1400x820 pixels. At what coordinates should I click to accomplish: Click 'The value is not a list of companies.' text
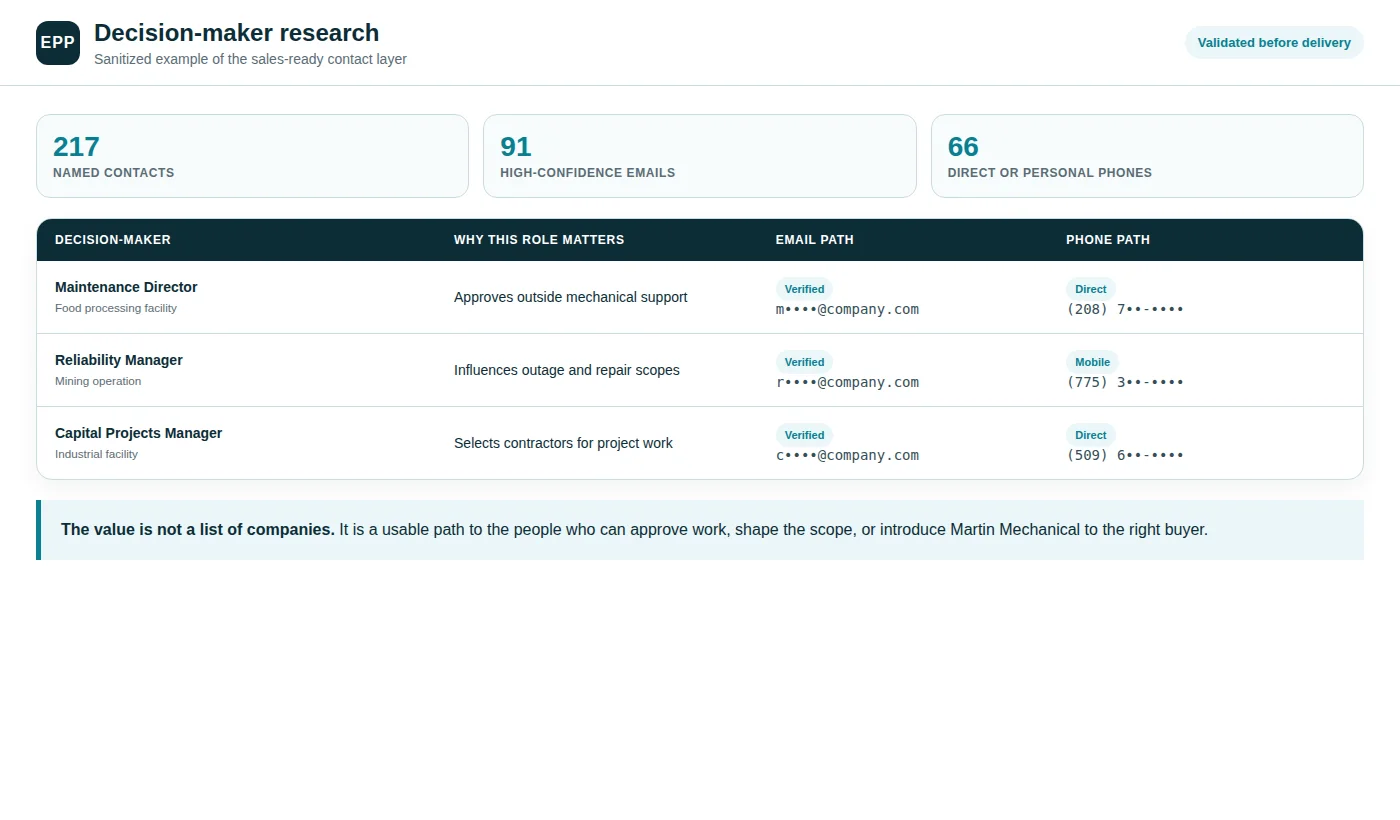pyautogui.click(x=198, y=530)
